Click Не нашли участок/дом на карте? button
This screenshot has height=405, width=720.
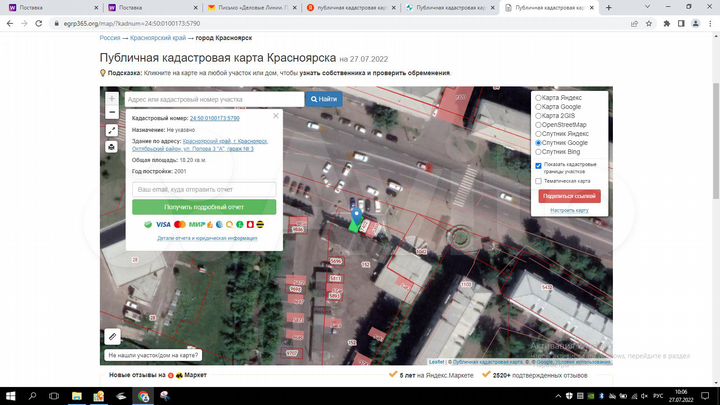click(x=153, y=355)
